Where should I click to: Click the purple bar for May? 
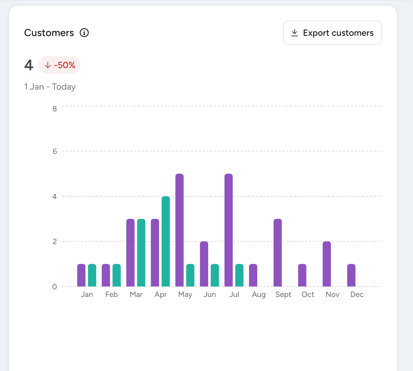(x=179, y=230)
